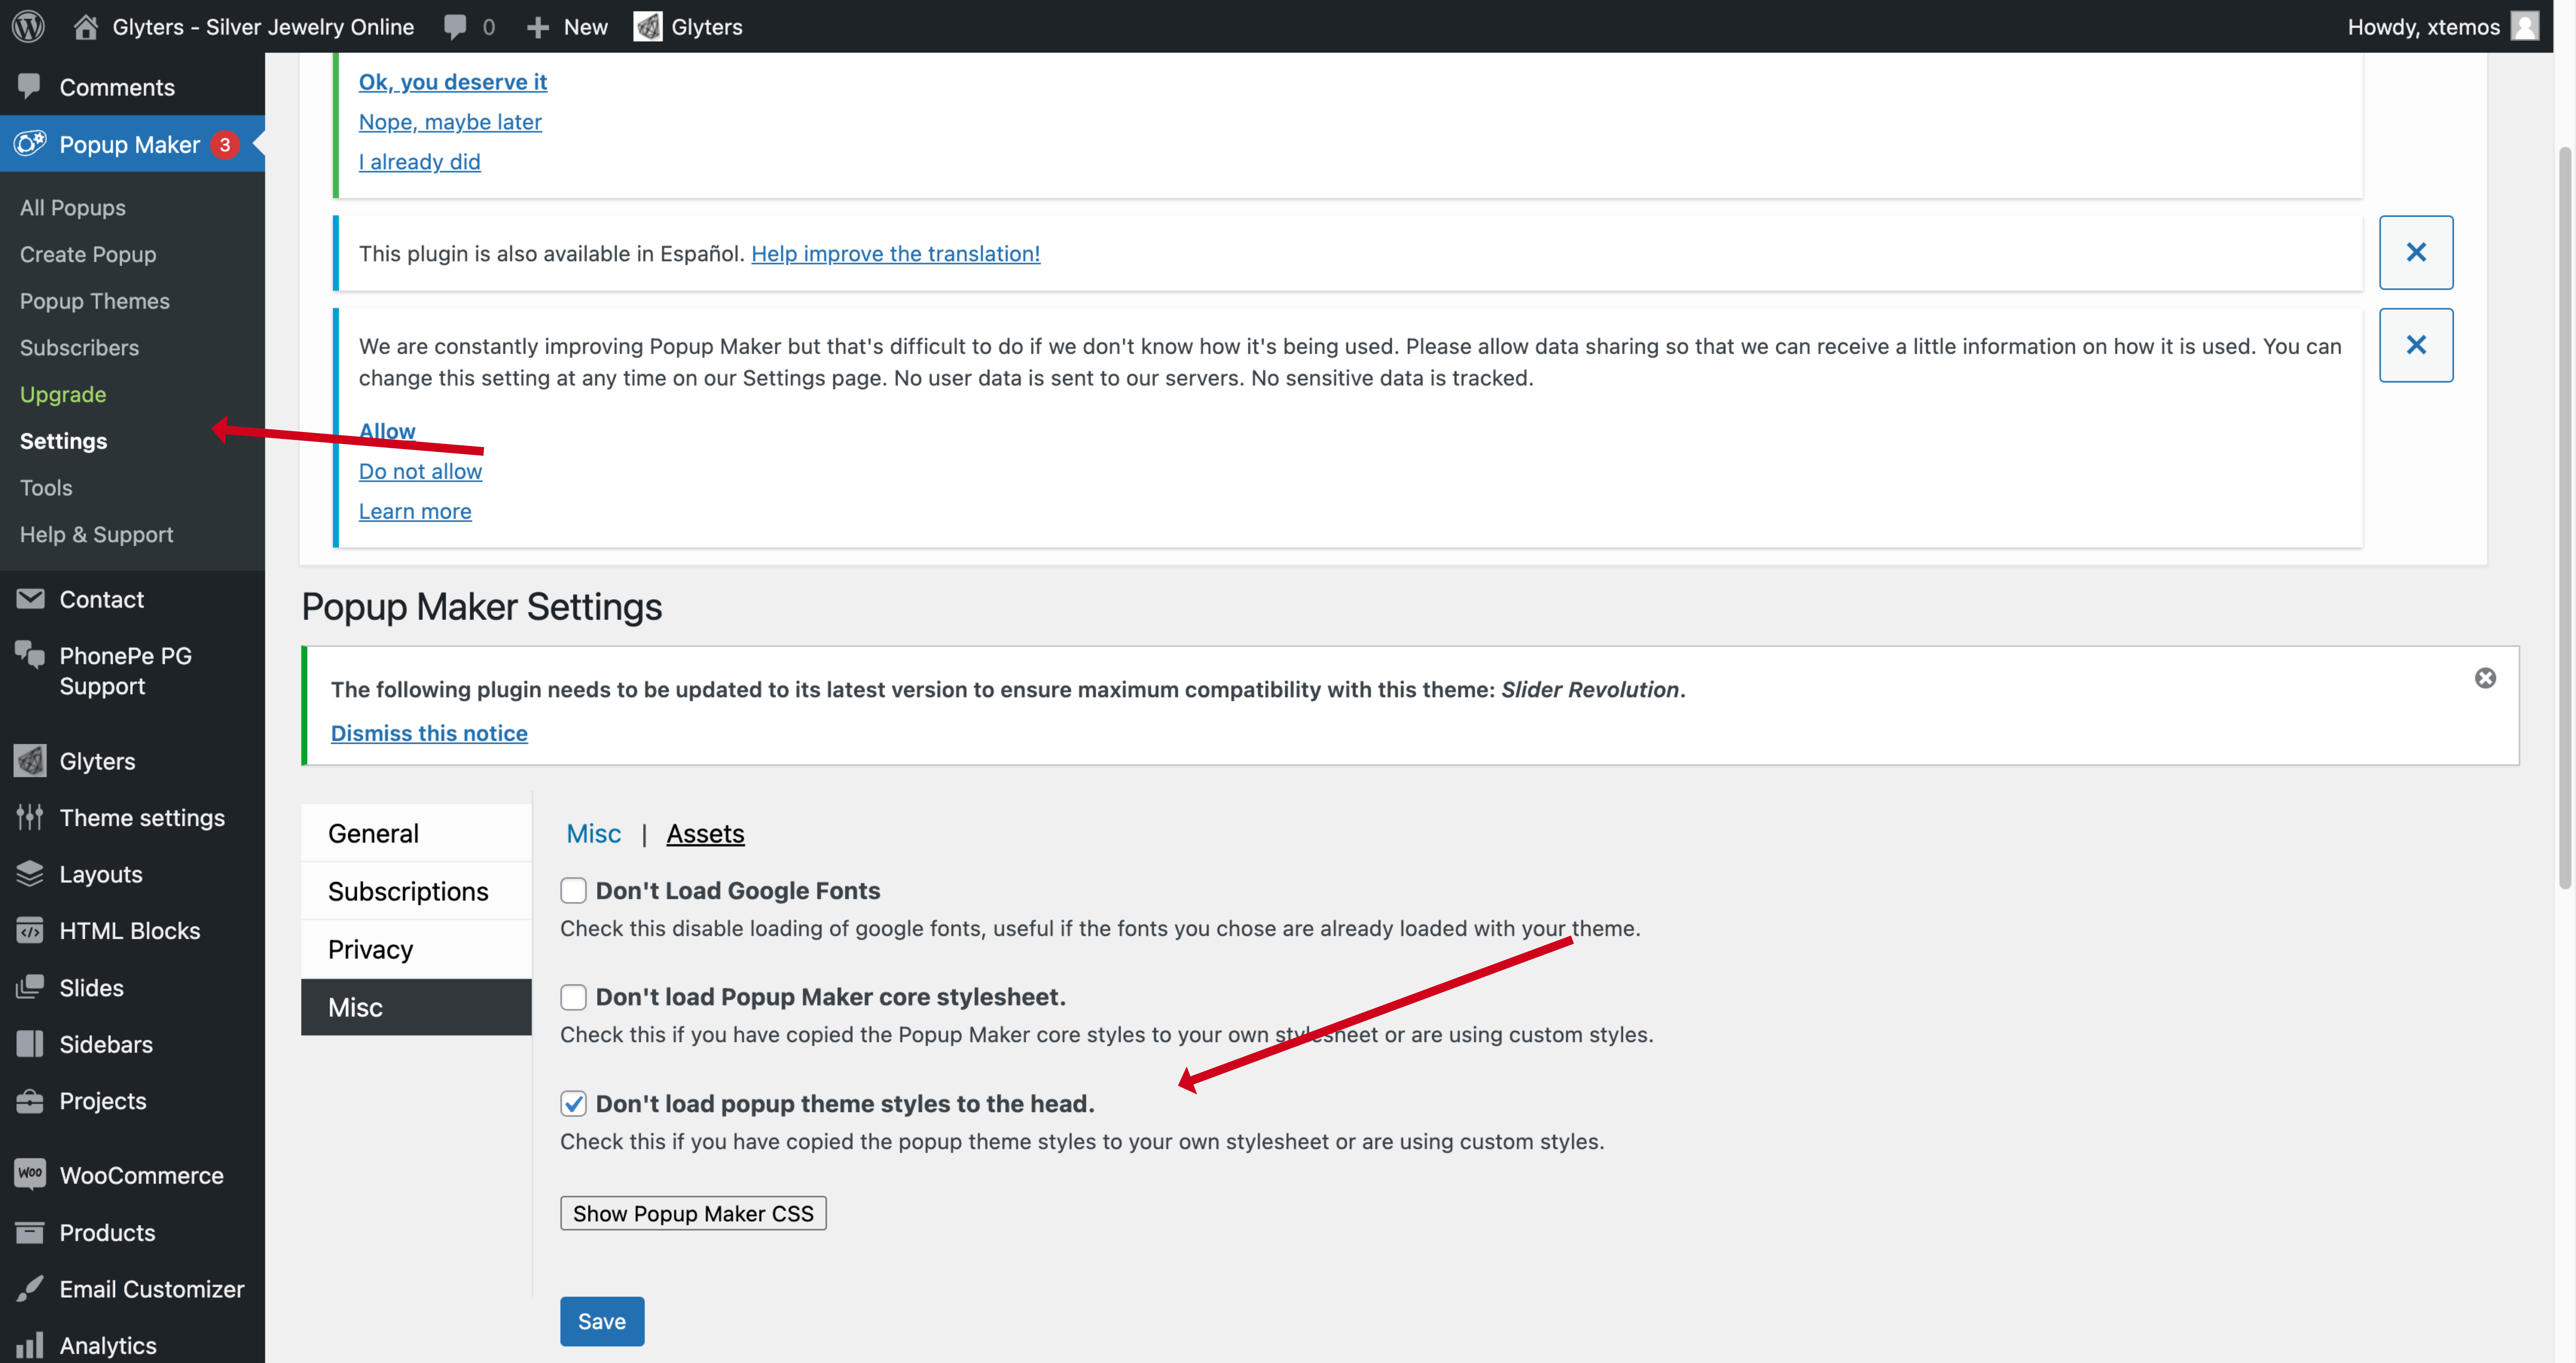The image size is (2576, 1363).
Task: Open the xtemos user avatar
Action: (2525, 26)
